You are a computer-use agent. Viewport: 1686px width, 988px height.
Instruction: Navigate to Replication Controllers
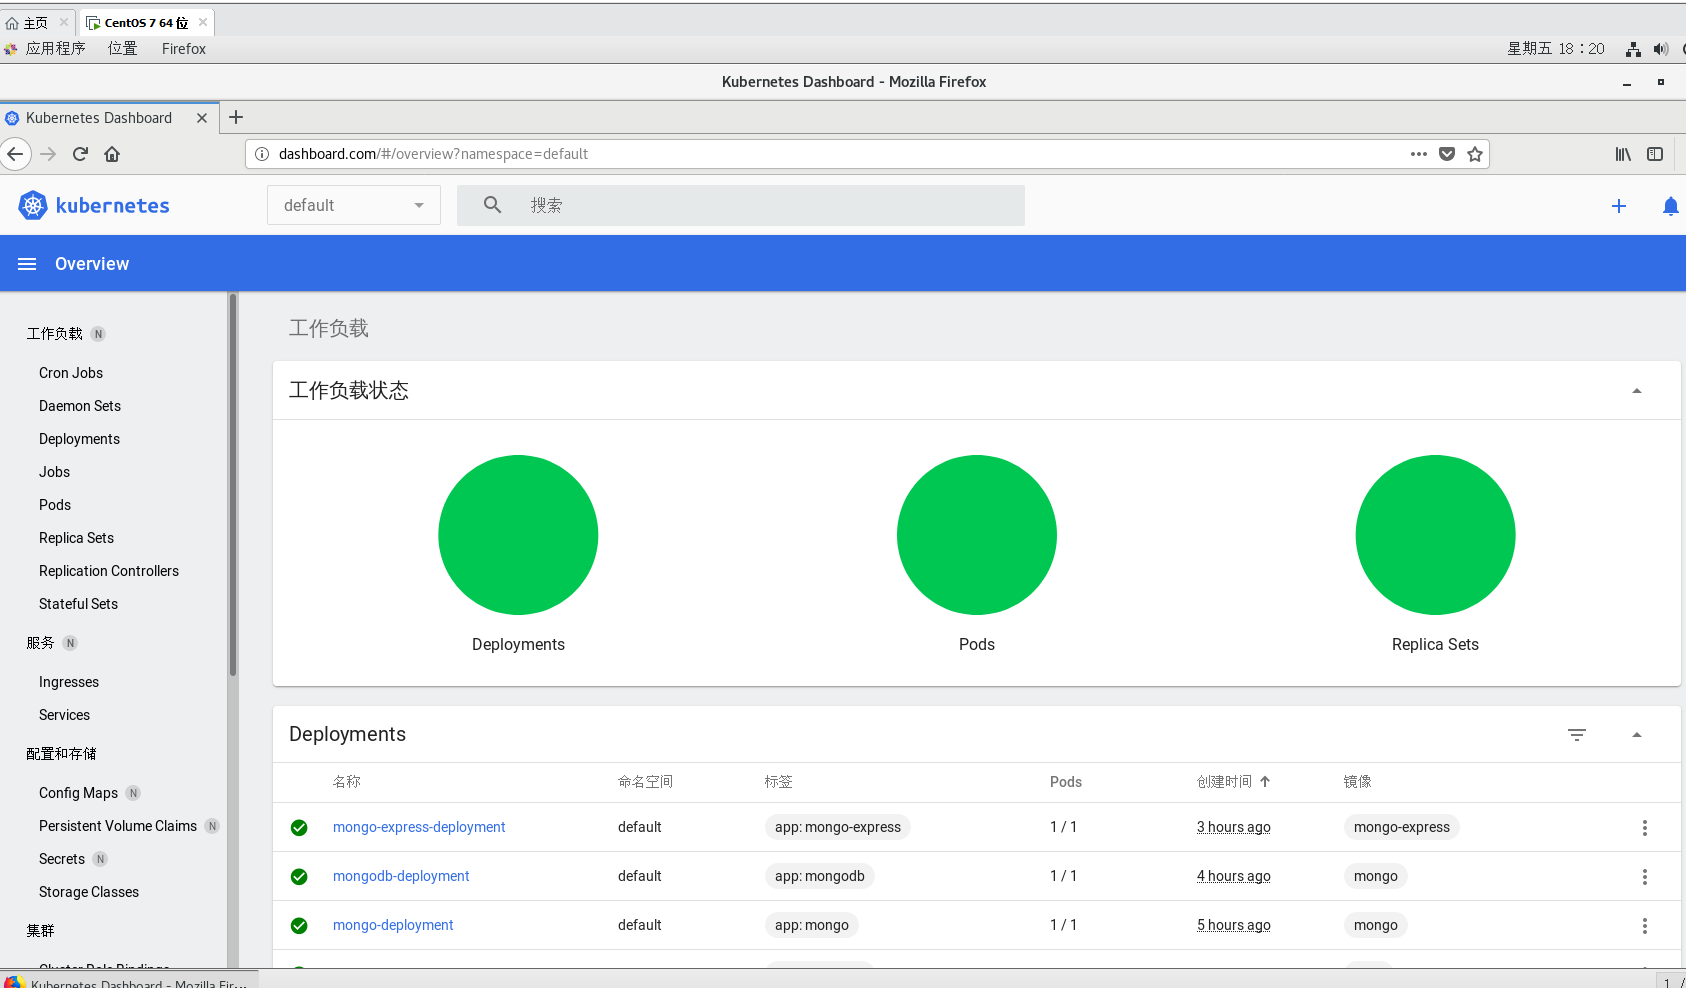point(109,571)
